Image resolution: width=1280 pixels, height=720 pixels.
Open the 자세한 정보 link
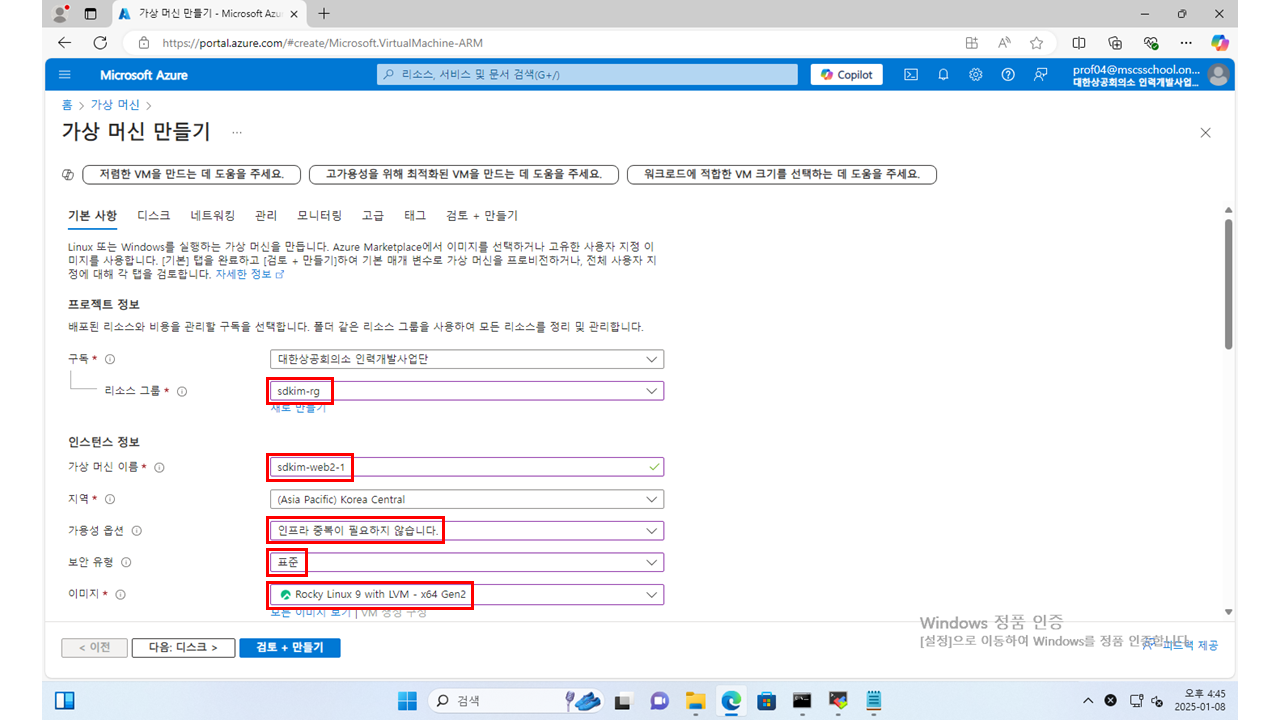click(250, 274)
